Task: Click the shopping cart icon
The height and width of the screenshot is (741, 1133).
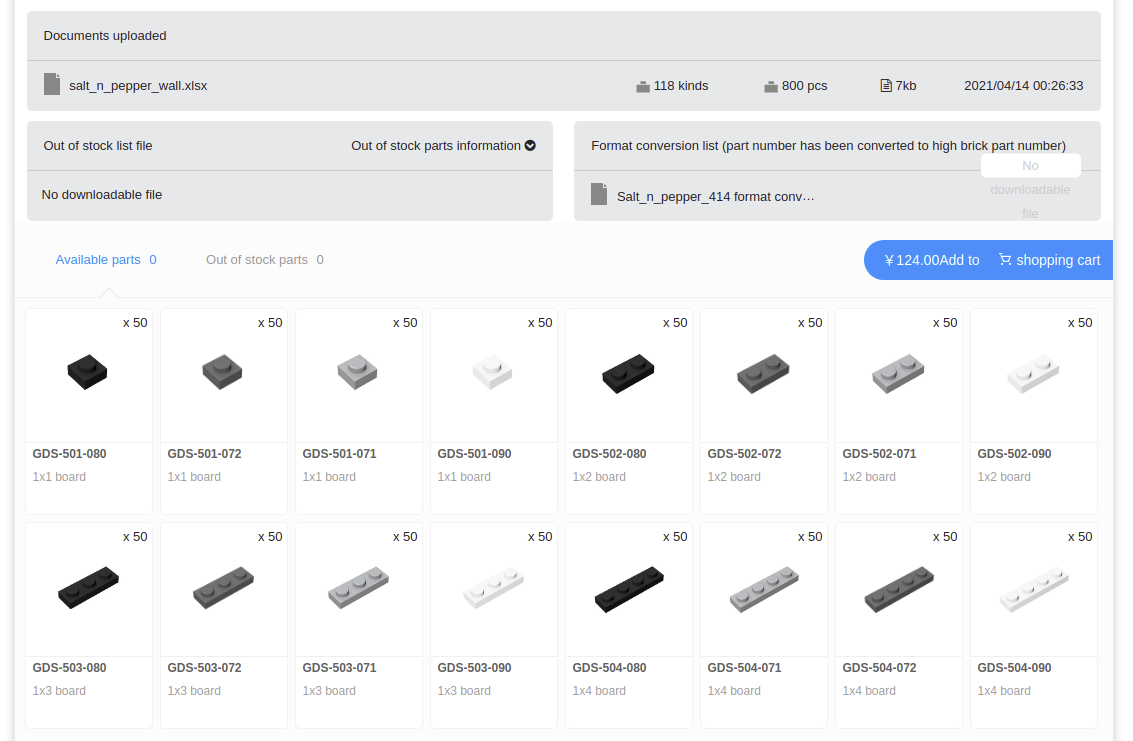Action: point(1004,260)
